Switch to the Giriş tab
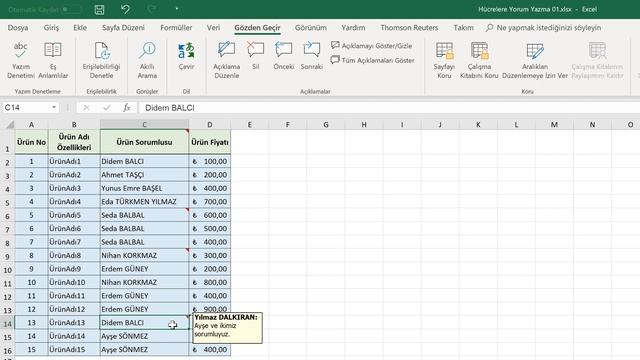This screenshot has width=640, height=360. 51,28
